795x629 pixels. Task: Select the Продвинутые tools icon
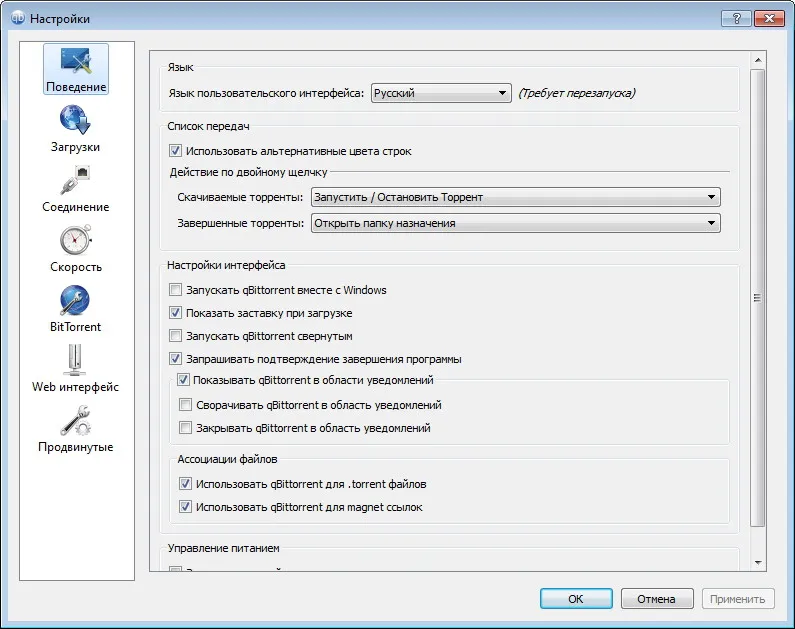click(75, 420)
